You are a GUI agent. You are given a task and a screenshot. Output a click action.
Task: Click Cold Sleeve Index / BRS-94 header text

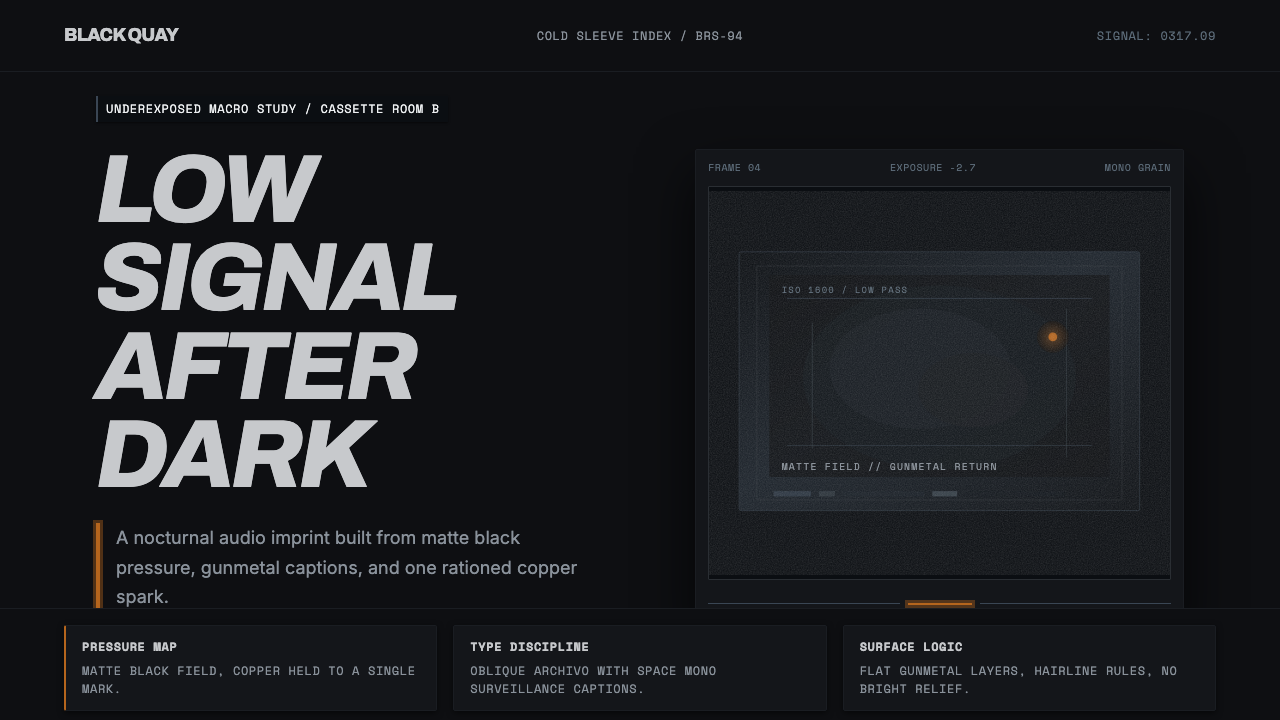pos(640,36)
